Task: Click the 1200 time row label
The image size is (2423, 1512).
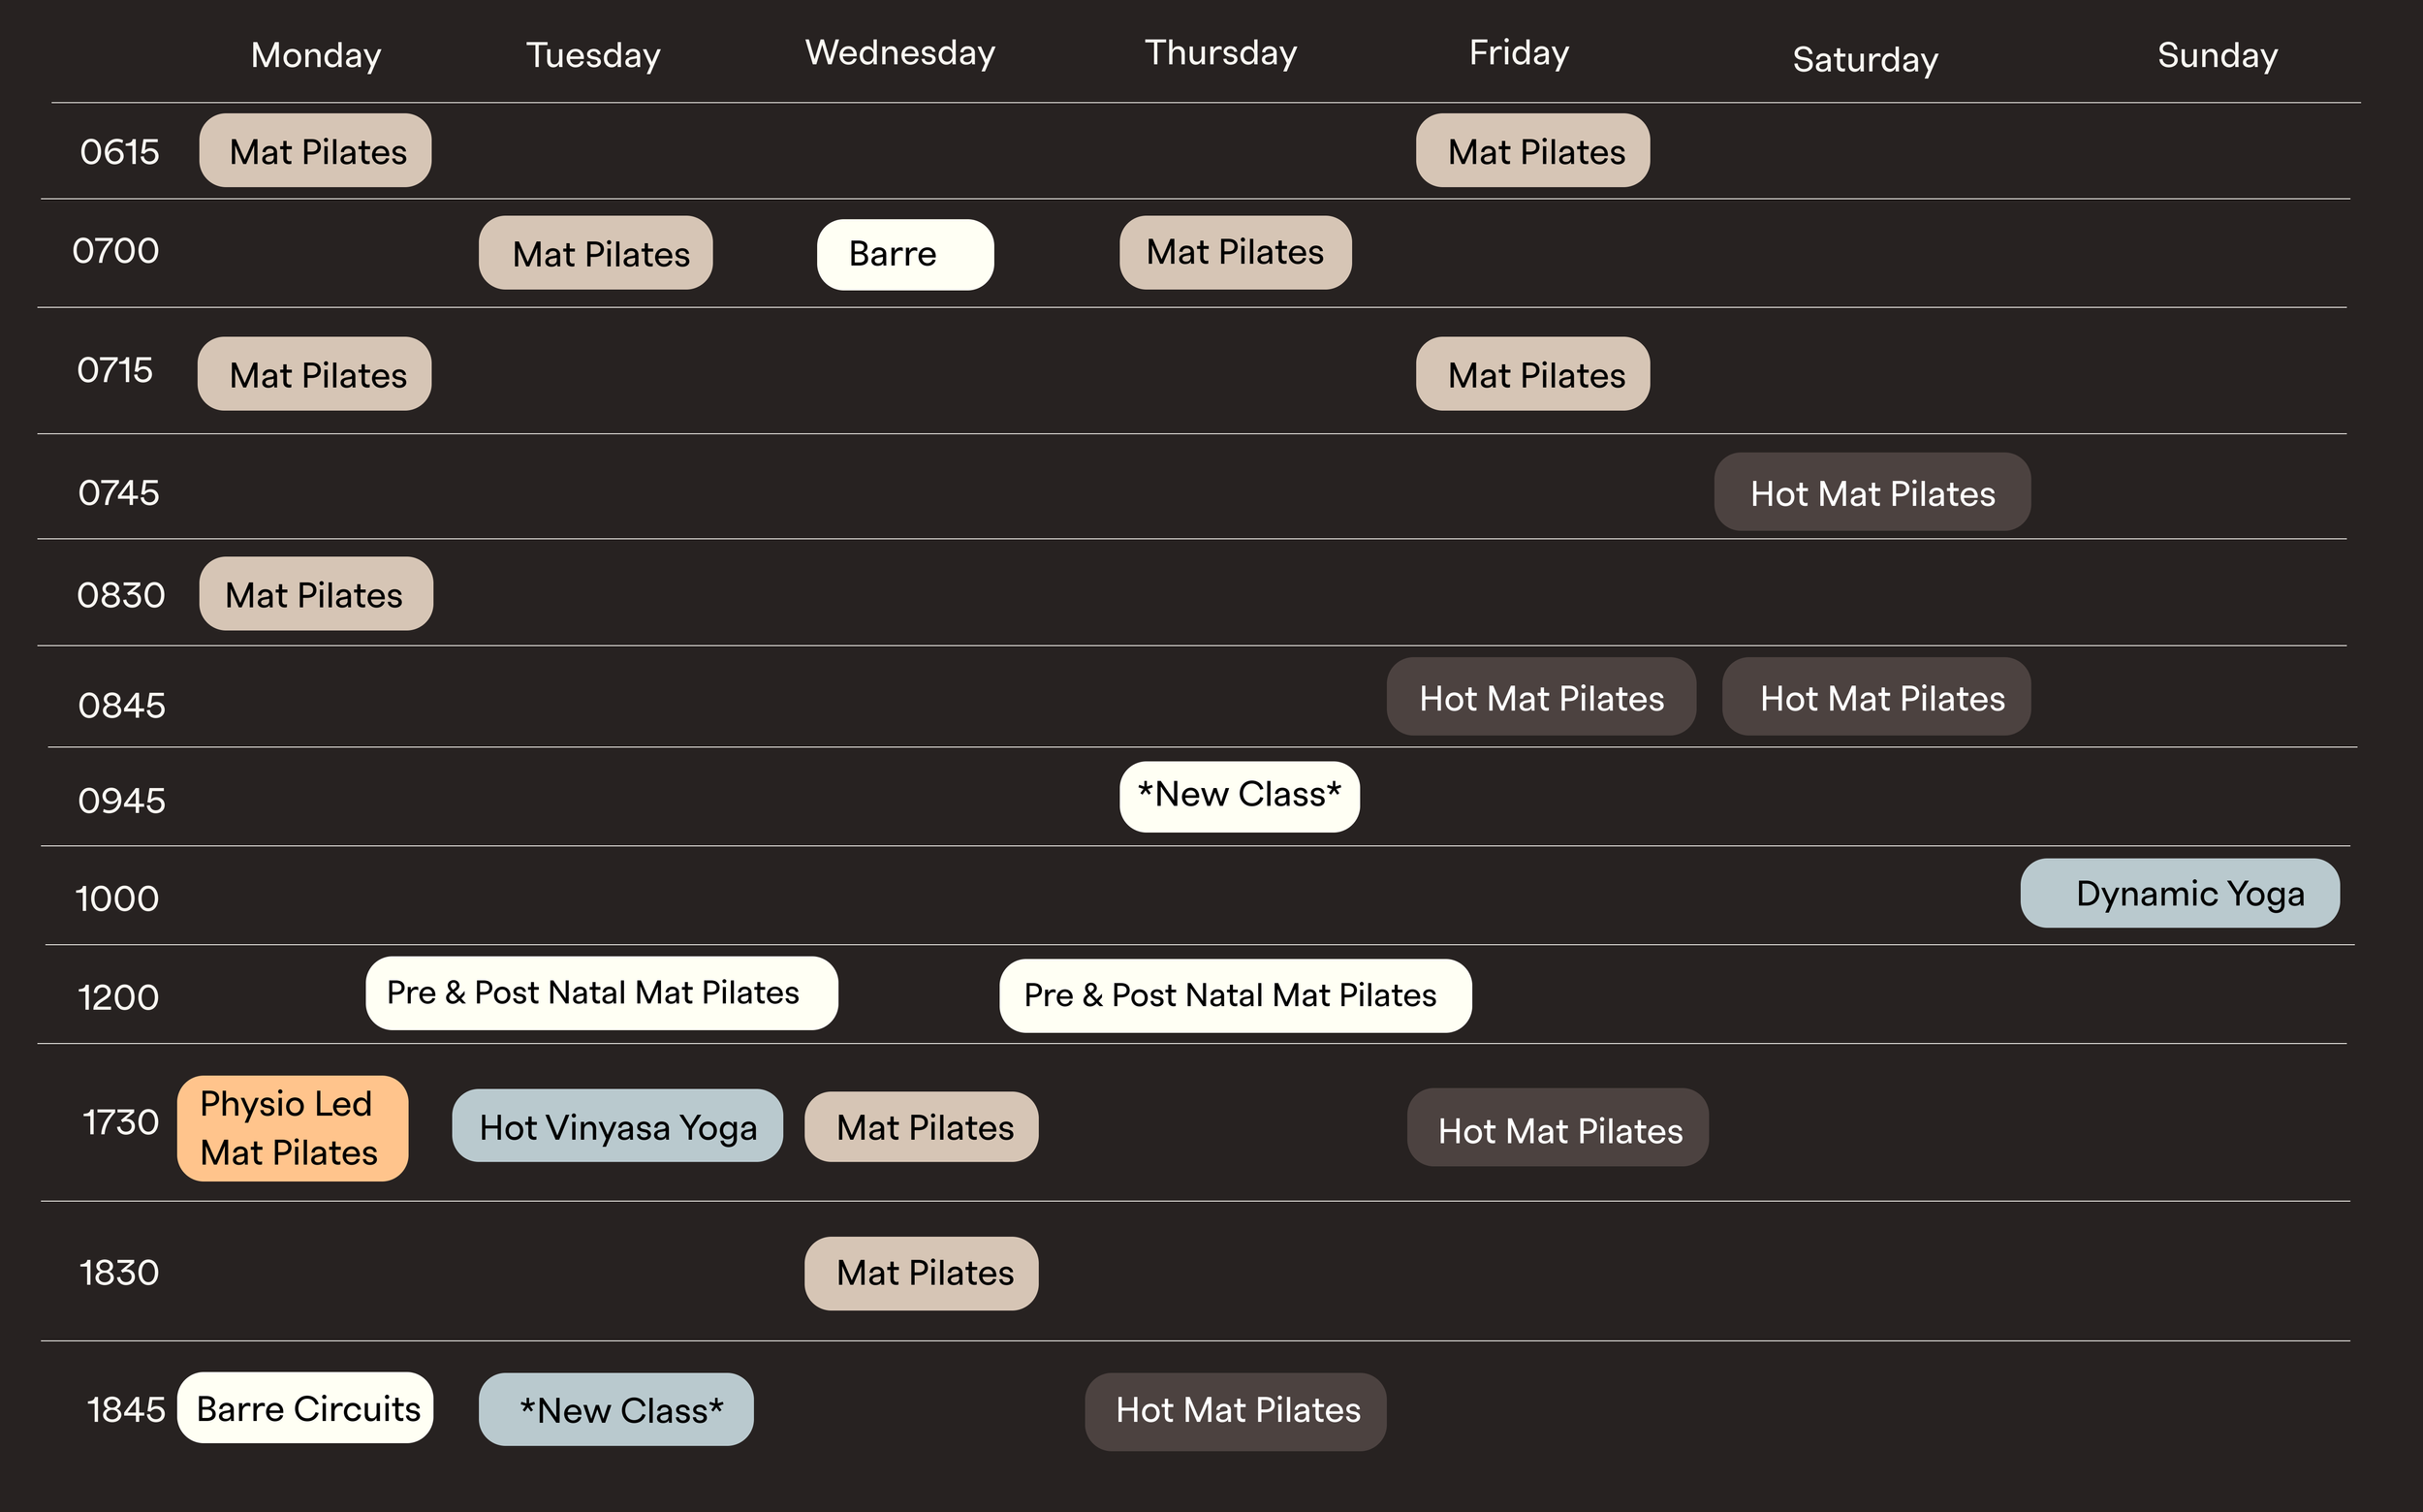Action: click(x=118, y=997)
